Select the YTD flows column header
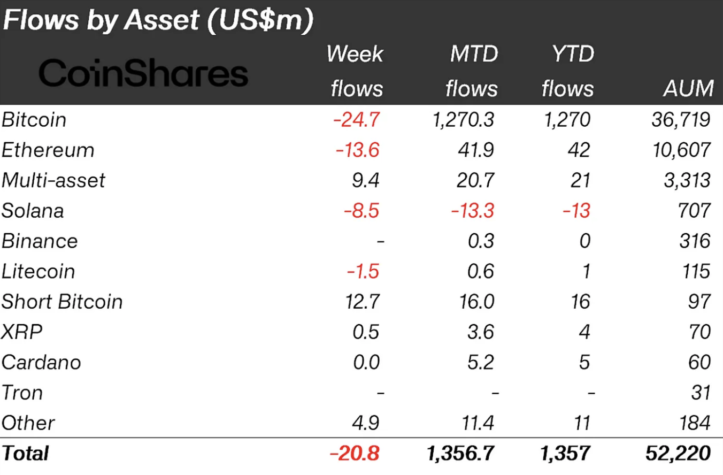This screenshot has height=475, width=723. coord(567,71)
